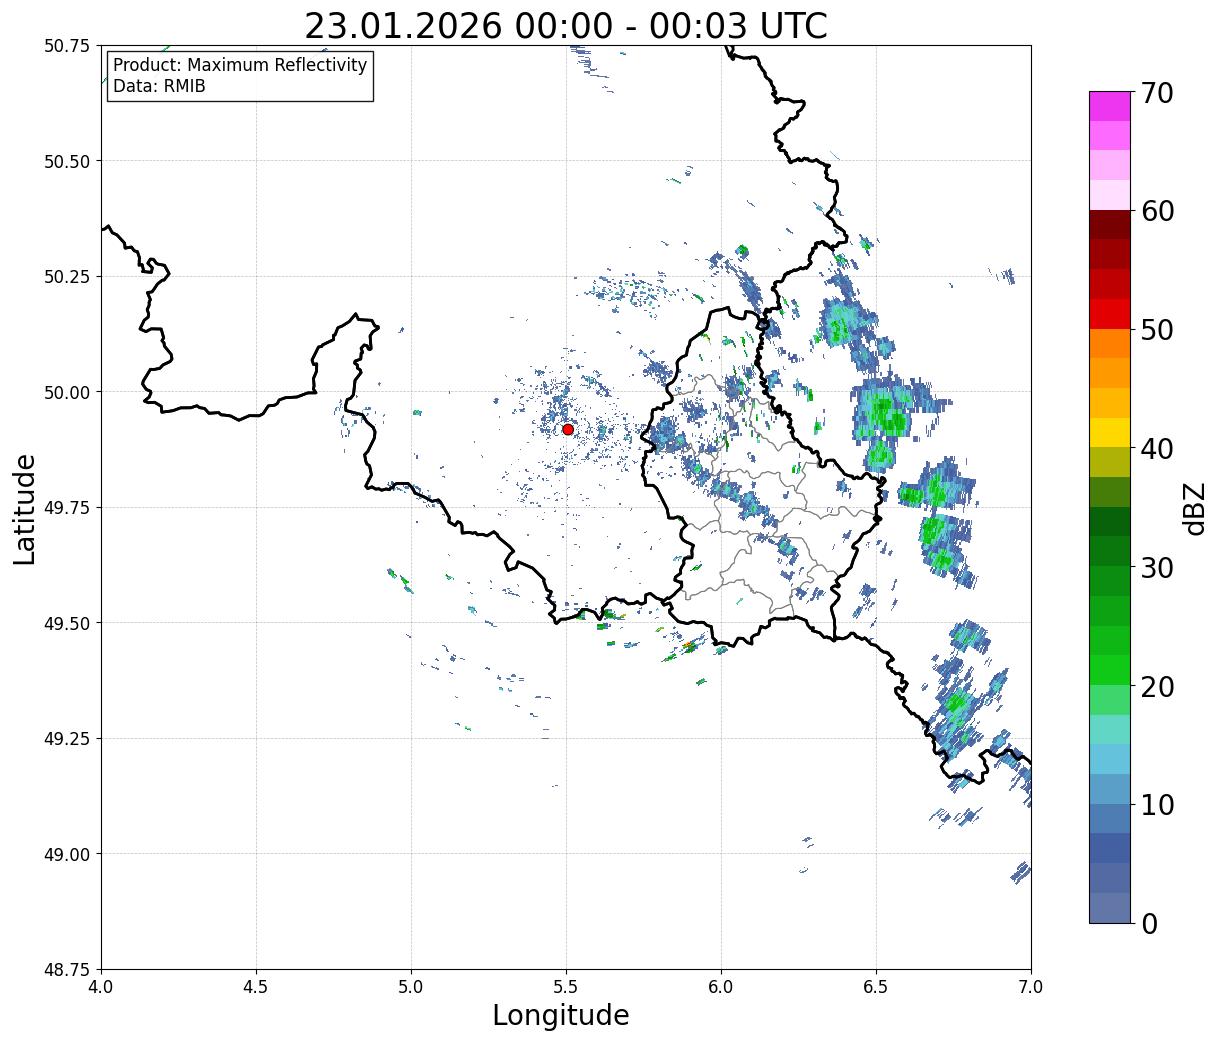Click the latitude tick label 50.75
The image size is (1219, 1040).
(x=67, y=46)
